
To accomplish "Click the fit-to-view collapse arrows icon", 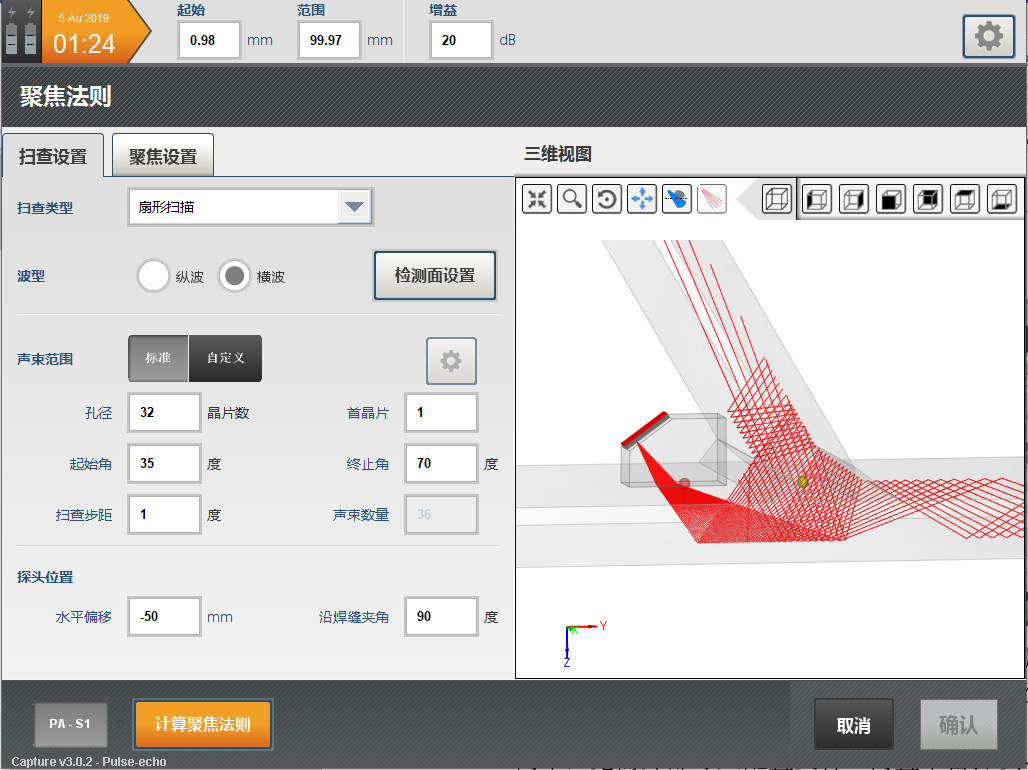I will coord(537,199).
